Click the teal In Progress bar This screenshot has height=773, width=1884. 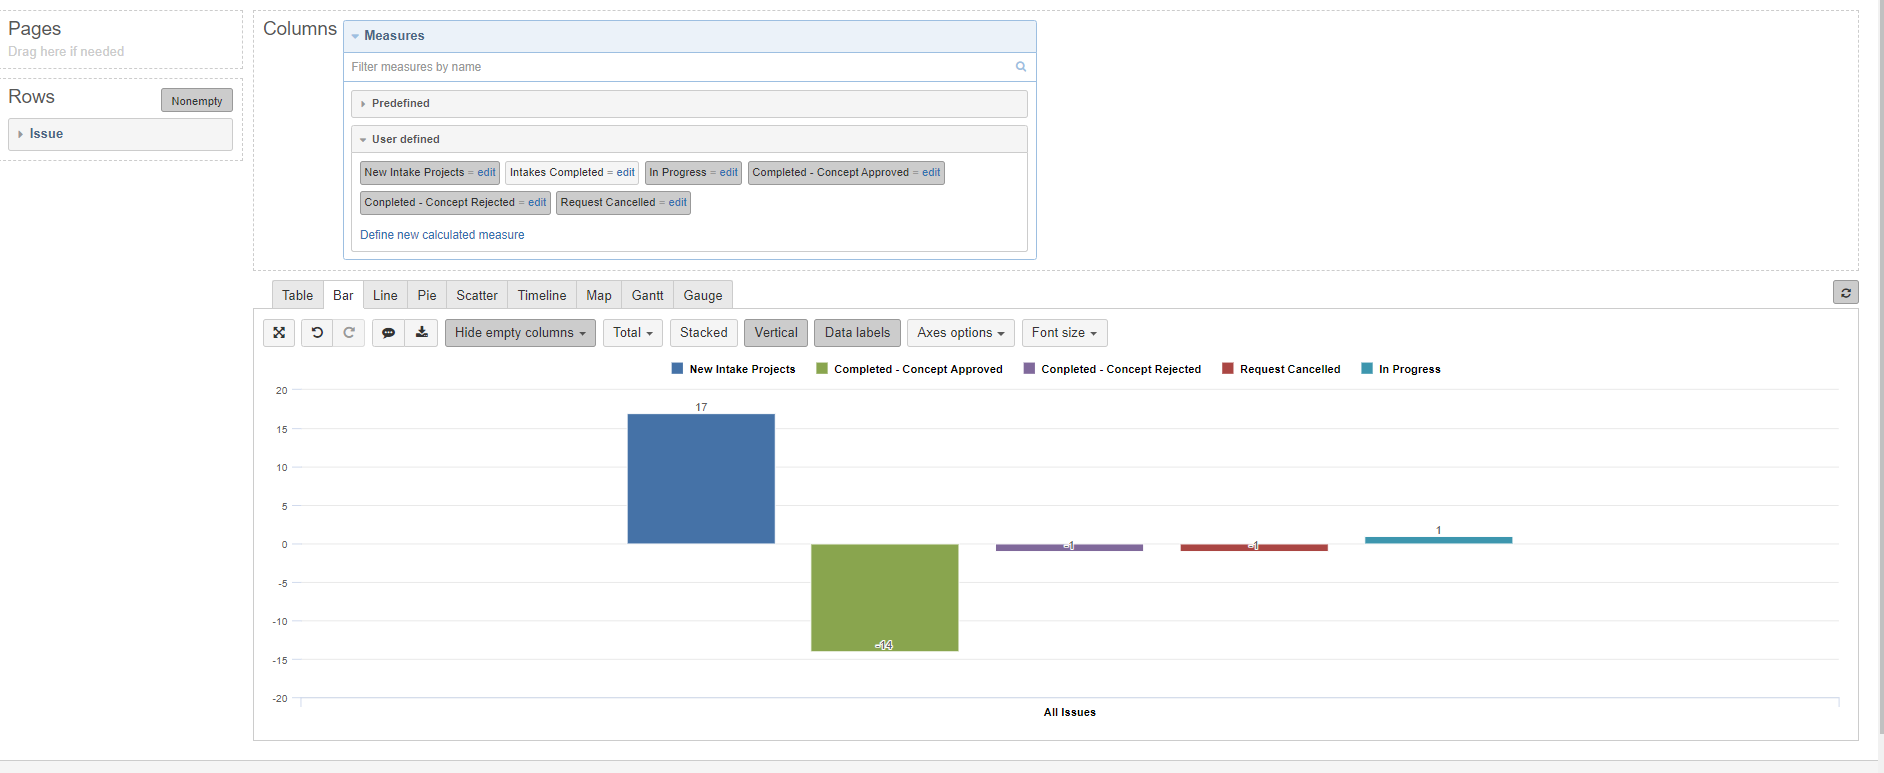[1438, 540]
